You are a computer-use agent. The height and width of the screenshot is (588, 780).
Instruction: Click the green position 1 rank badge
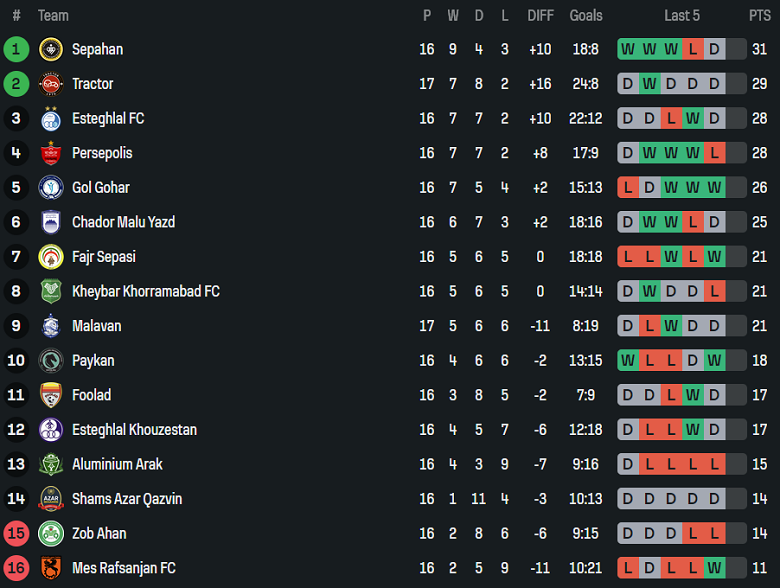[x=16, y=49]
